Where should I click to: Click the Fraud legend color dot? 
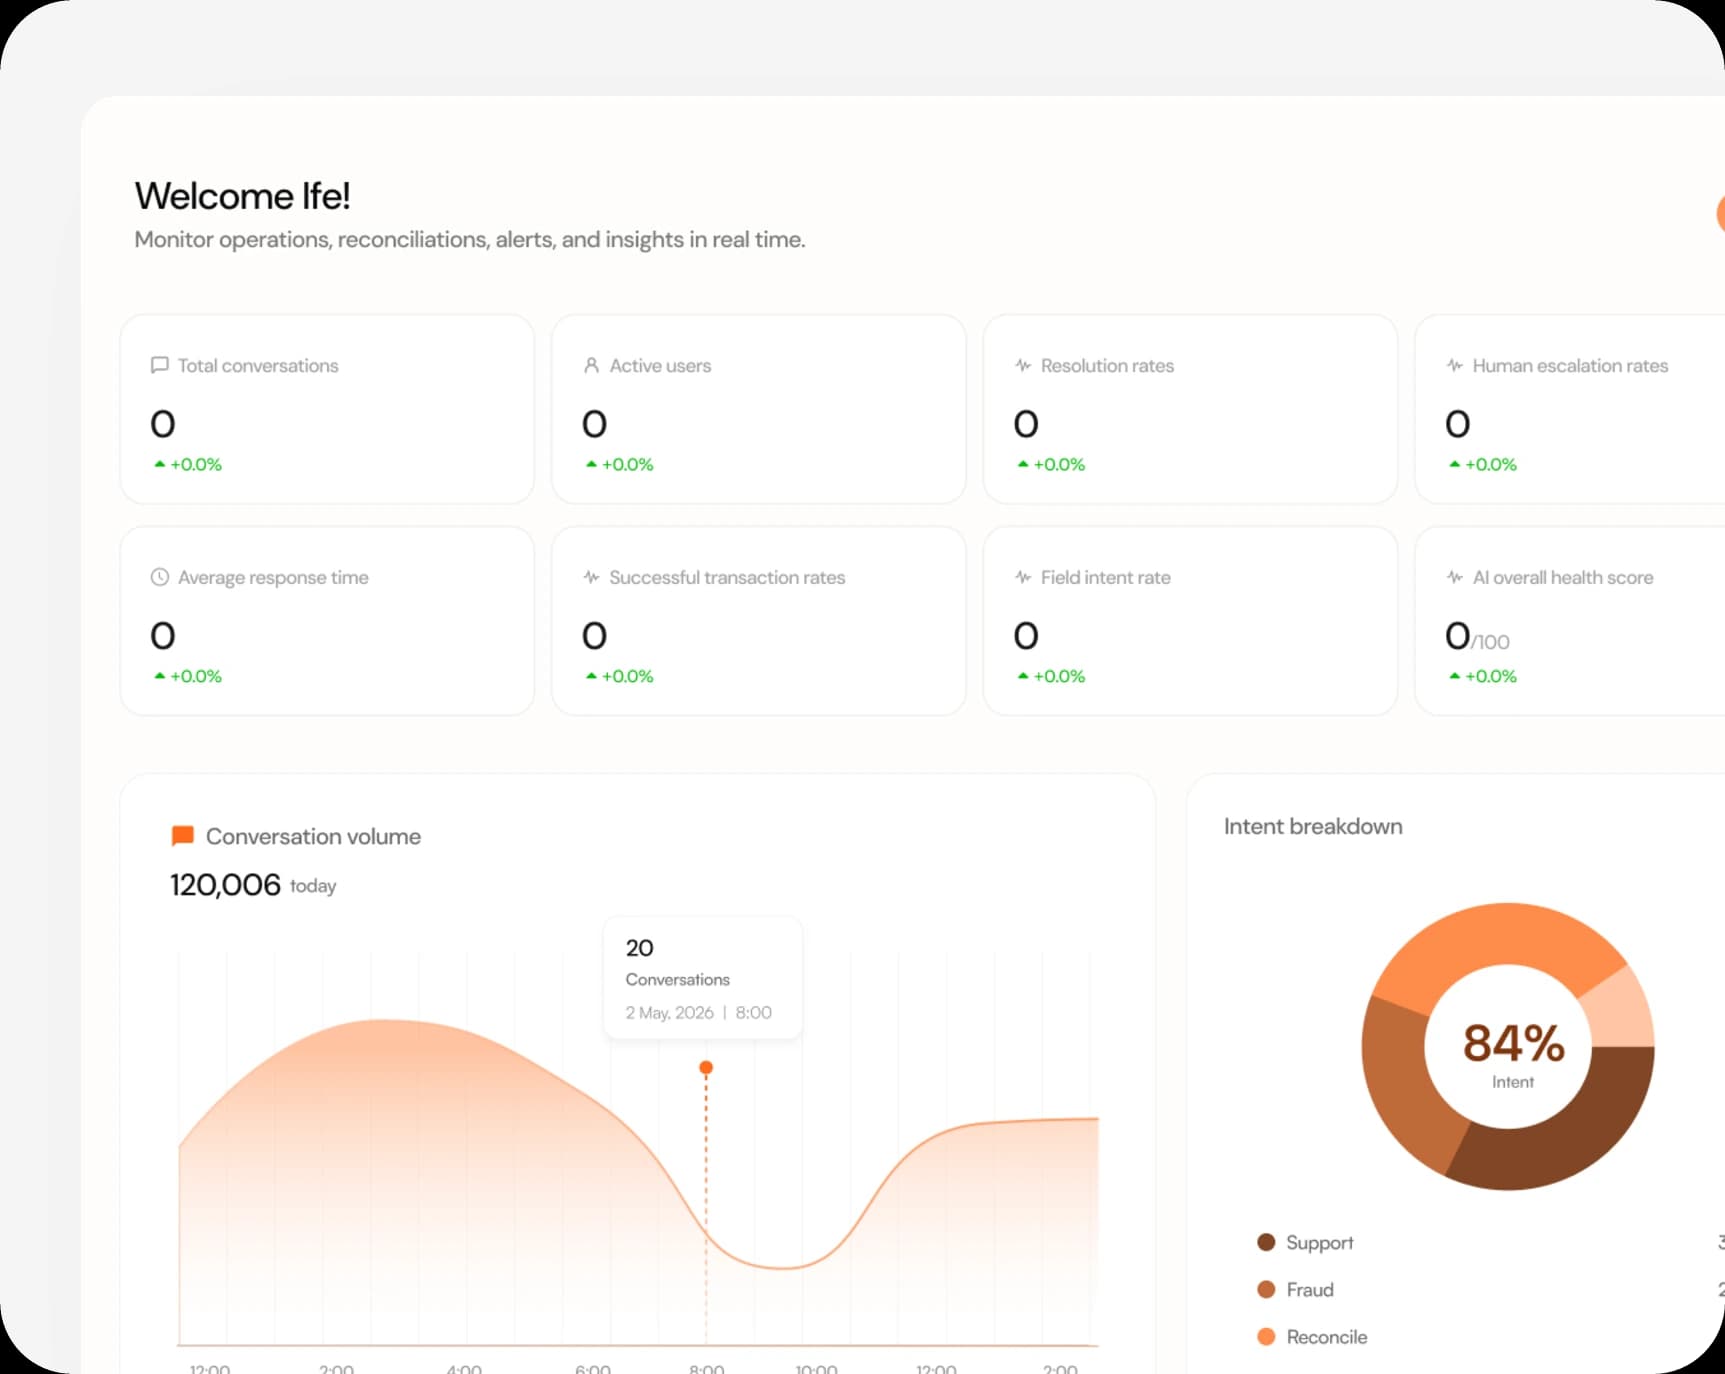[1266, 1289]
